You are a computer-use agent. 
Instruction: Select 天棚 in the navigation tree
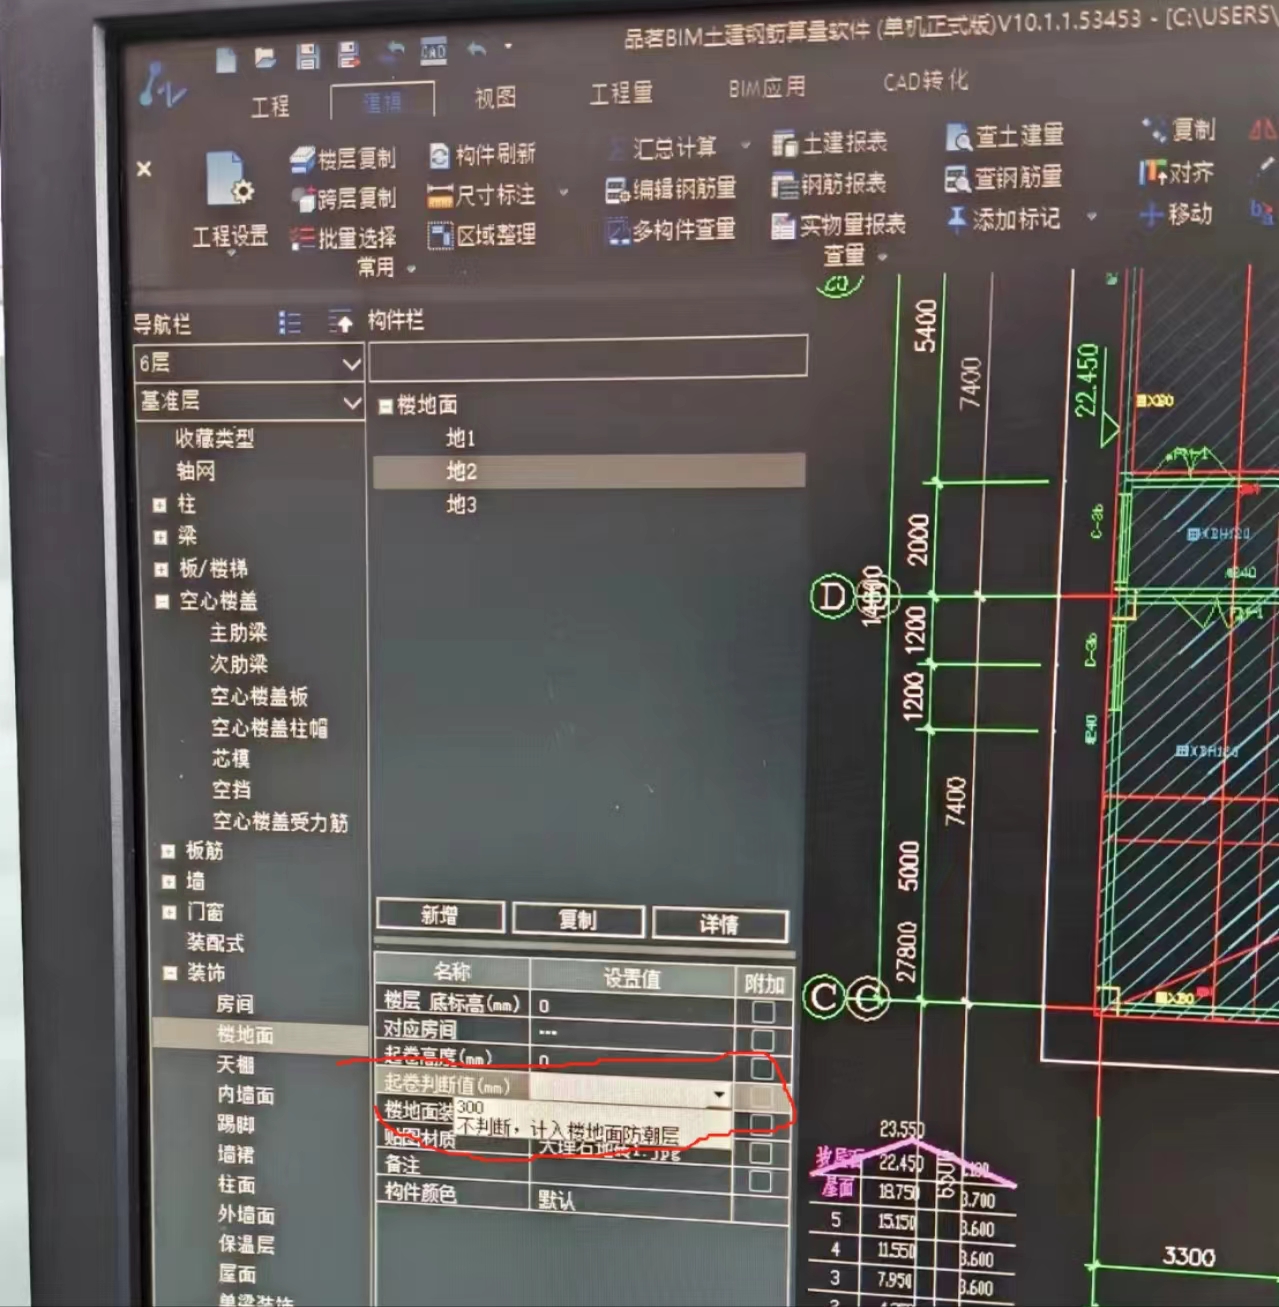click(x=236, y=1065)
